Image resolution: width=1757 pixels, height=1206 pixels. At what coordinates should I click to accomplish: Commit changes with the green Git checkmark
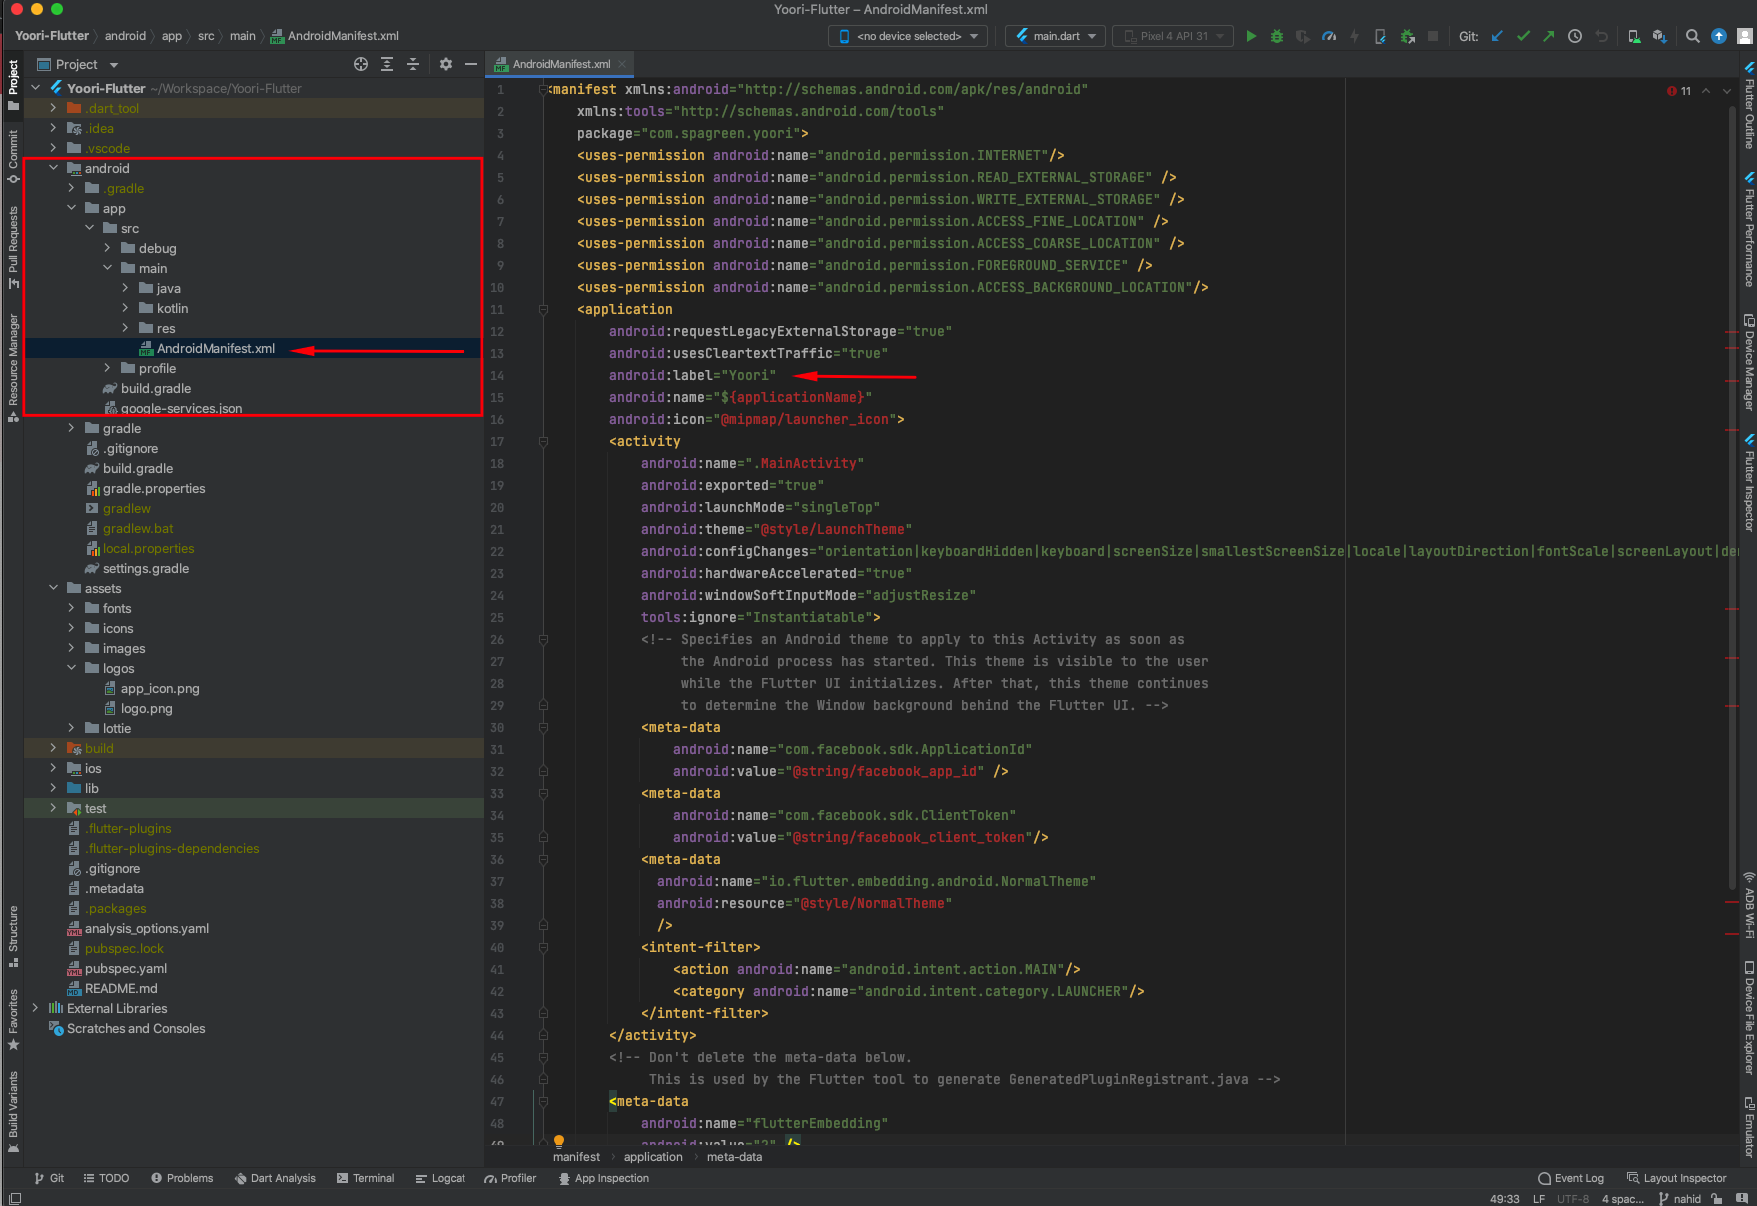1523,36
